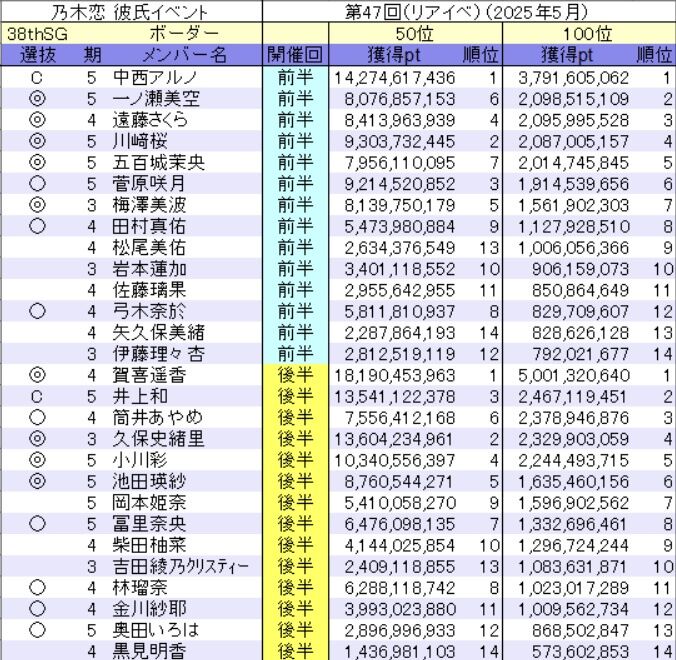
Task: Select 柴田柚菜 in the member column
Action: [x=149, y=545]
